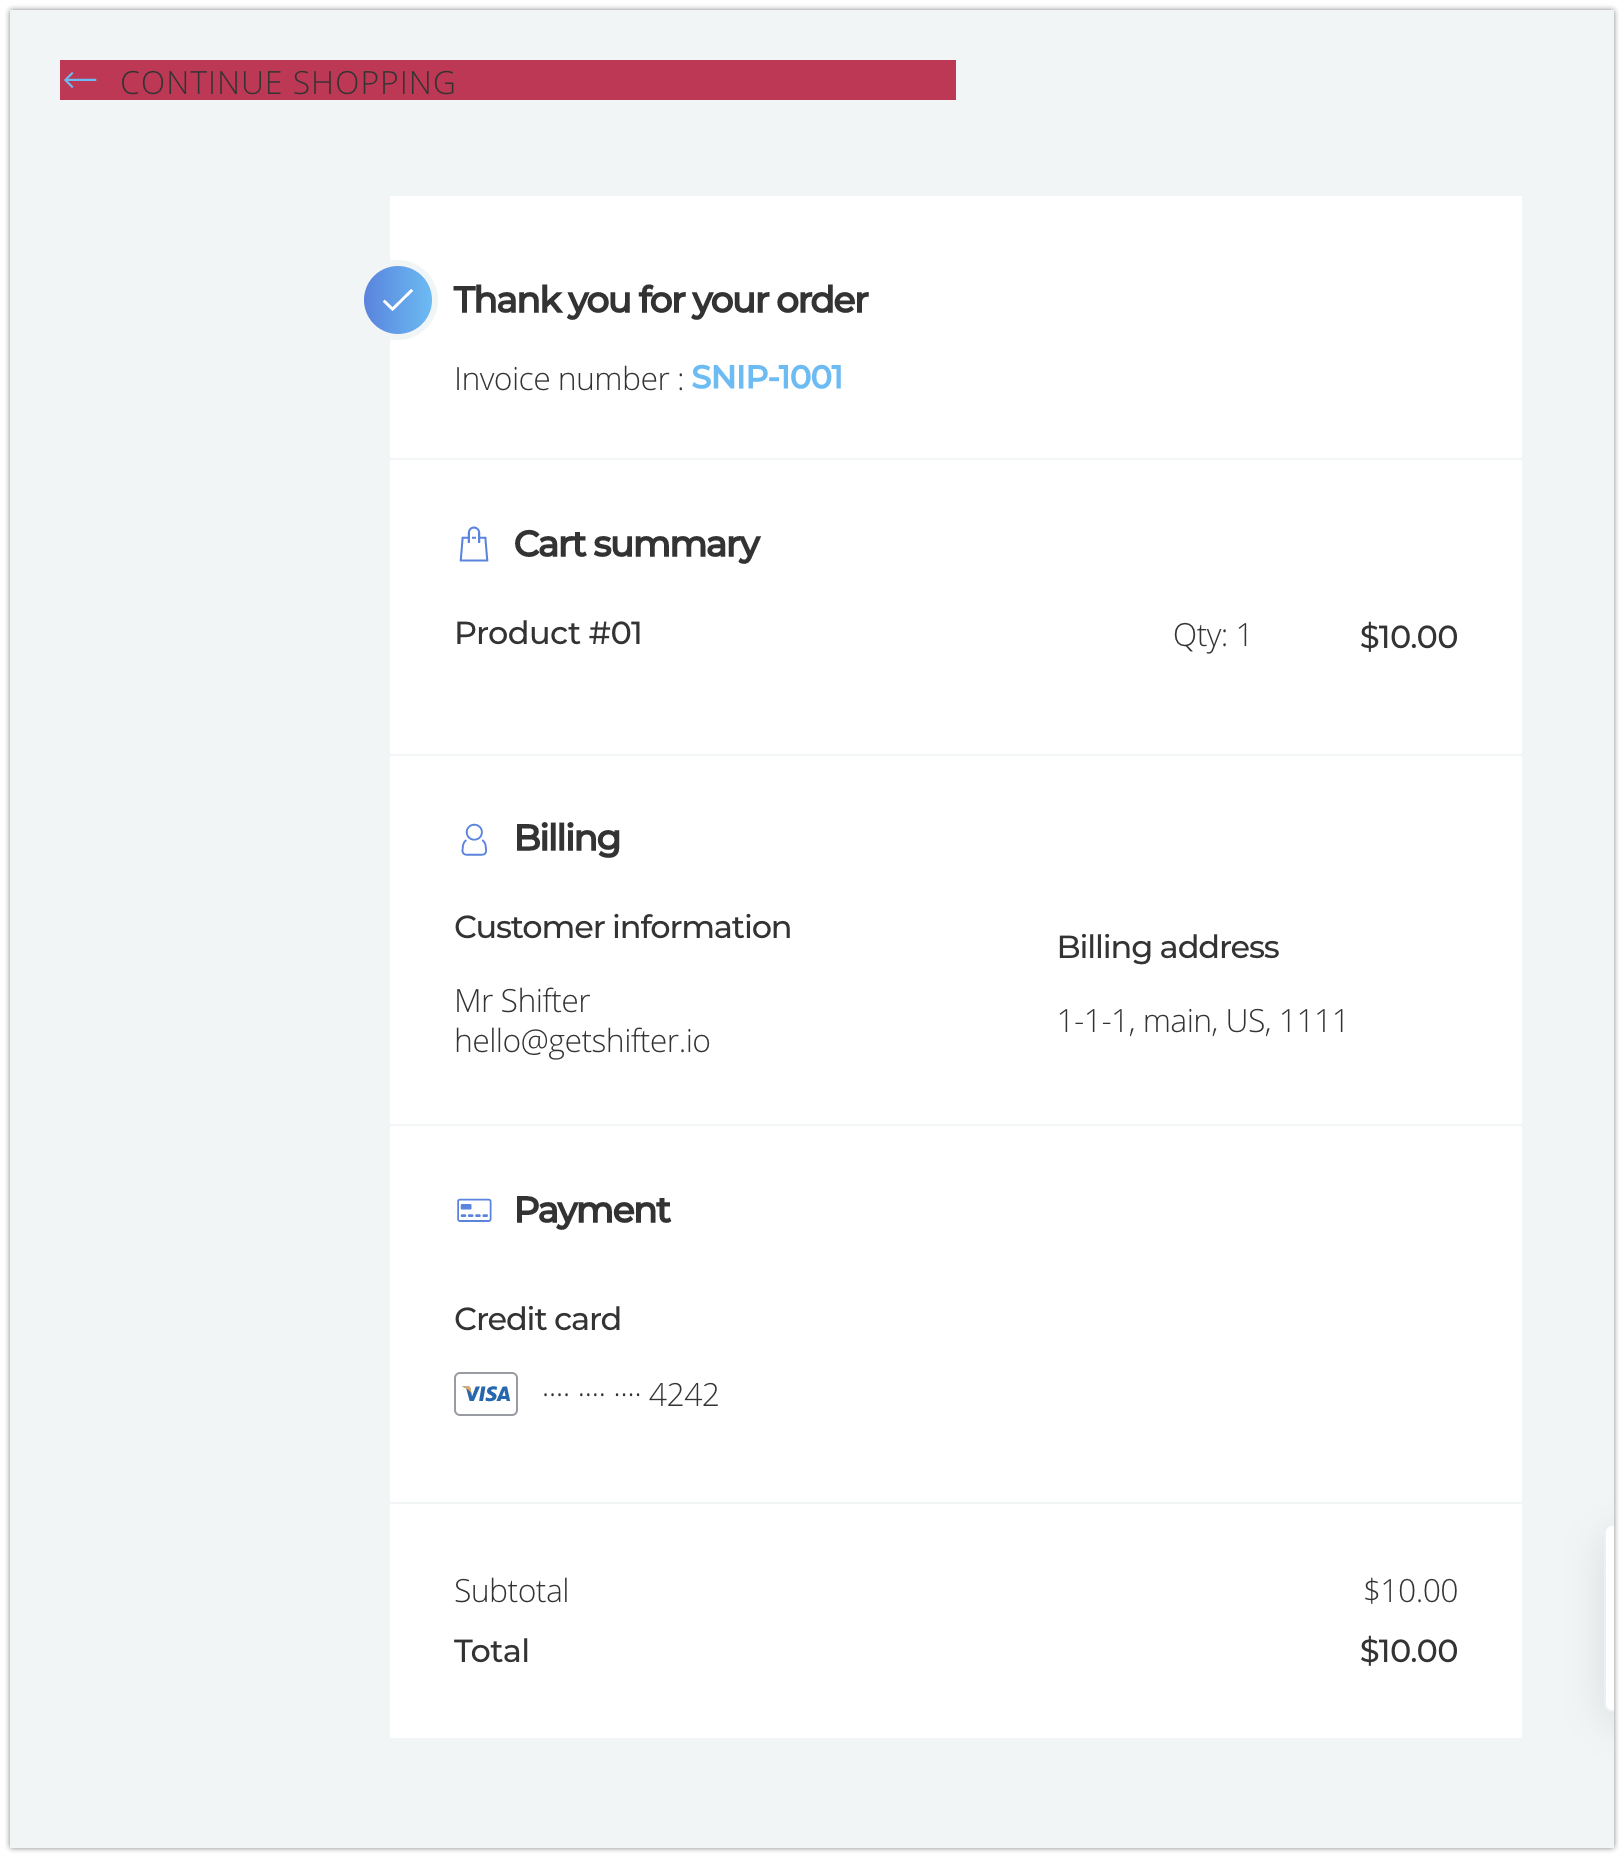Image resolution: width=1624 pixels, height=1858 pixels.
Task: Click the shopping bag cart icon
Action: pos(474,545)
